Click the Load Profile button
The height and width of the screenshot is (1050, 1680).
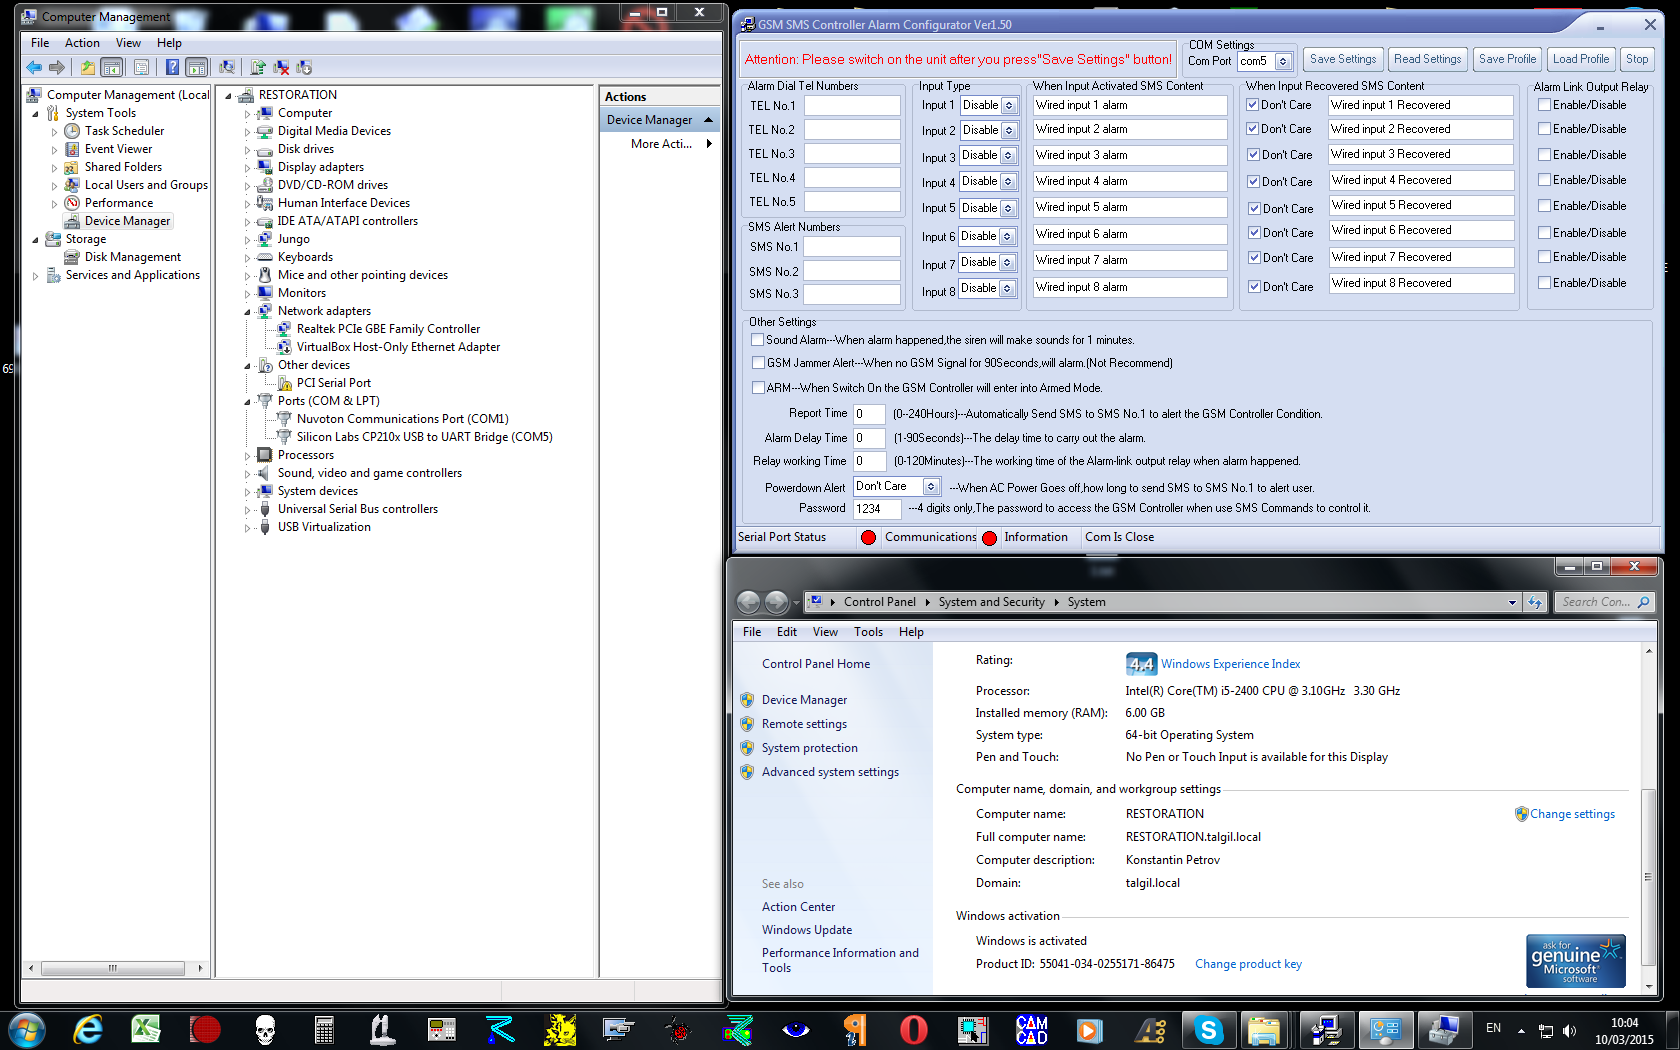pos(1581,60)
